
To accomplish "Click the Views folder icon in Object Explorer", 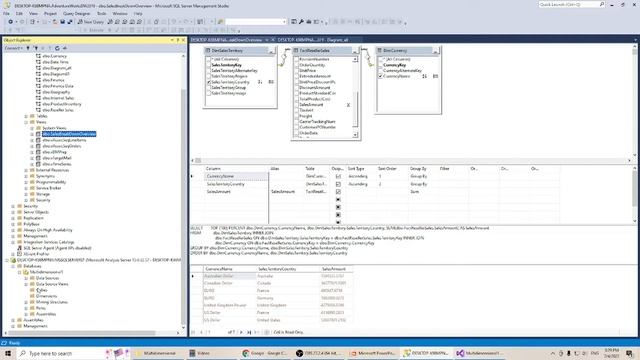I will pyautogui.click(x=32, y=122).
